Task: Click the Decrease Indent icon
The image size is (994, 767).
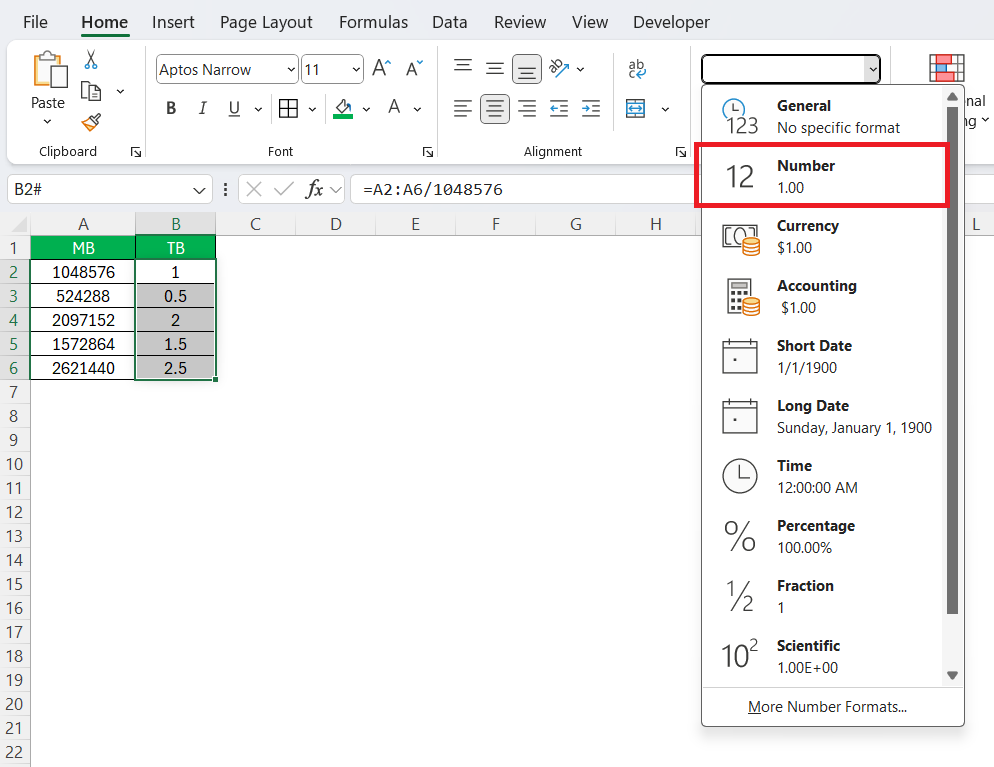Action: coord(558,109)
